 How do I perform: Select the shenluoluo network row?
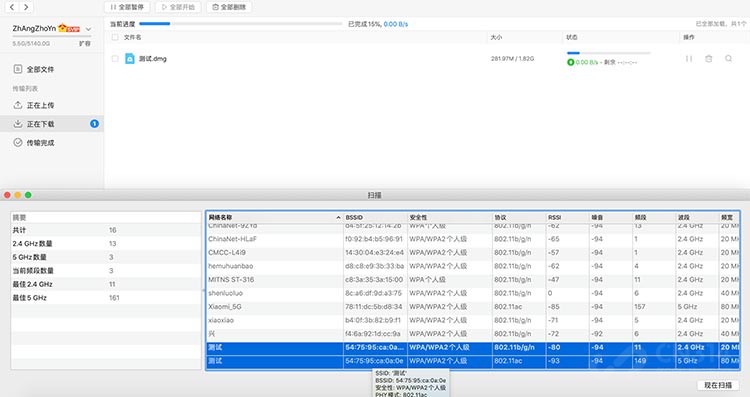click(x=473, y=293)
